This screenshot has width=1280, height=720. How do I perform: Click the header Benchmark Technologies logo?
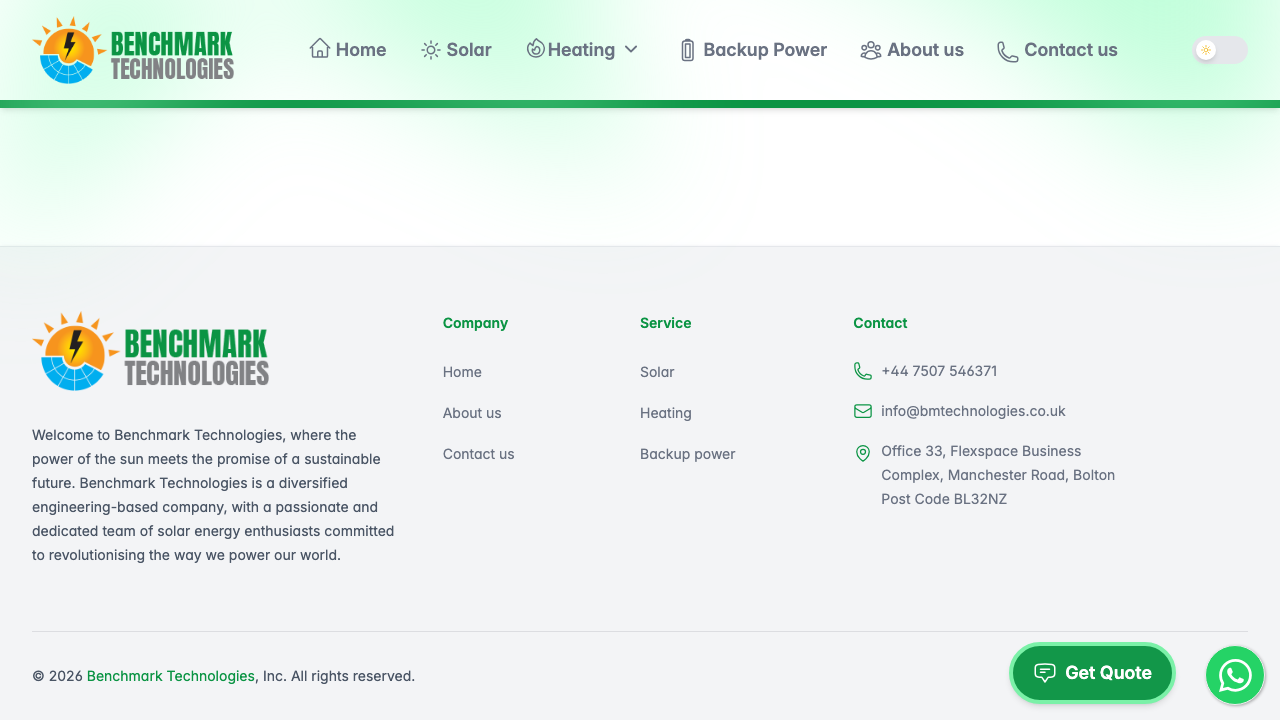tap(133, 49)
